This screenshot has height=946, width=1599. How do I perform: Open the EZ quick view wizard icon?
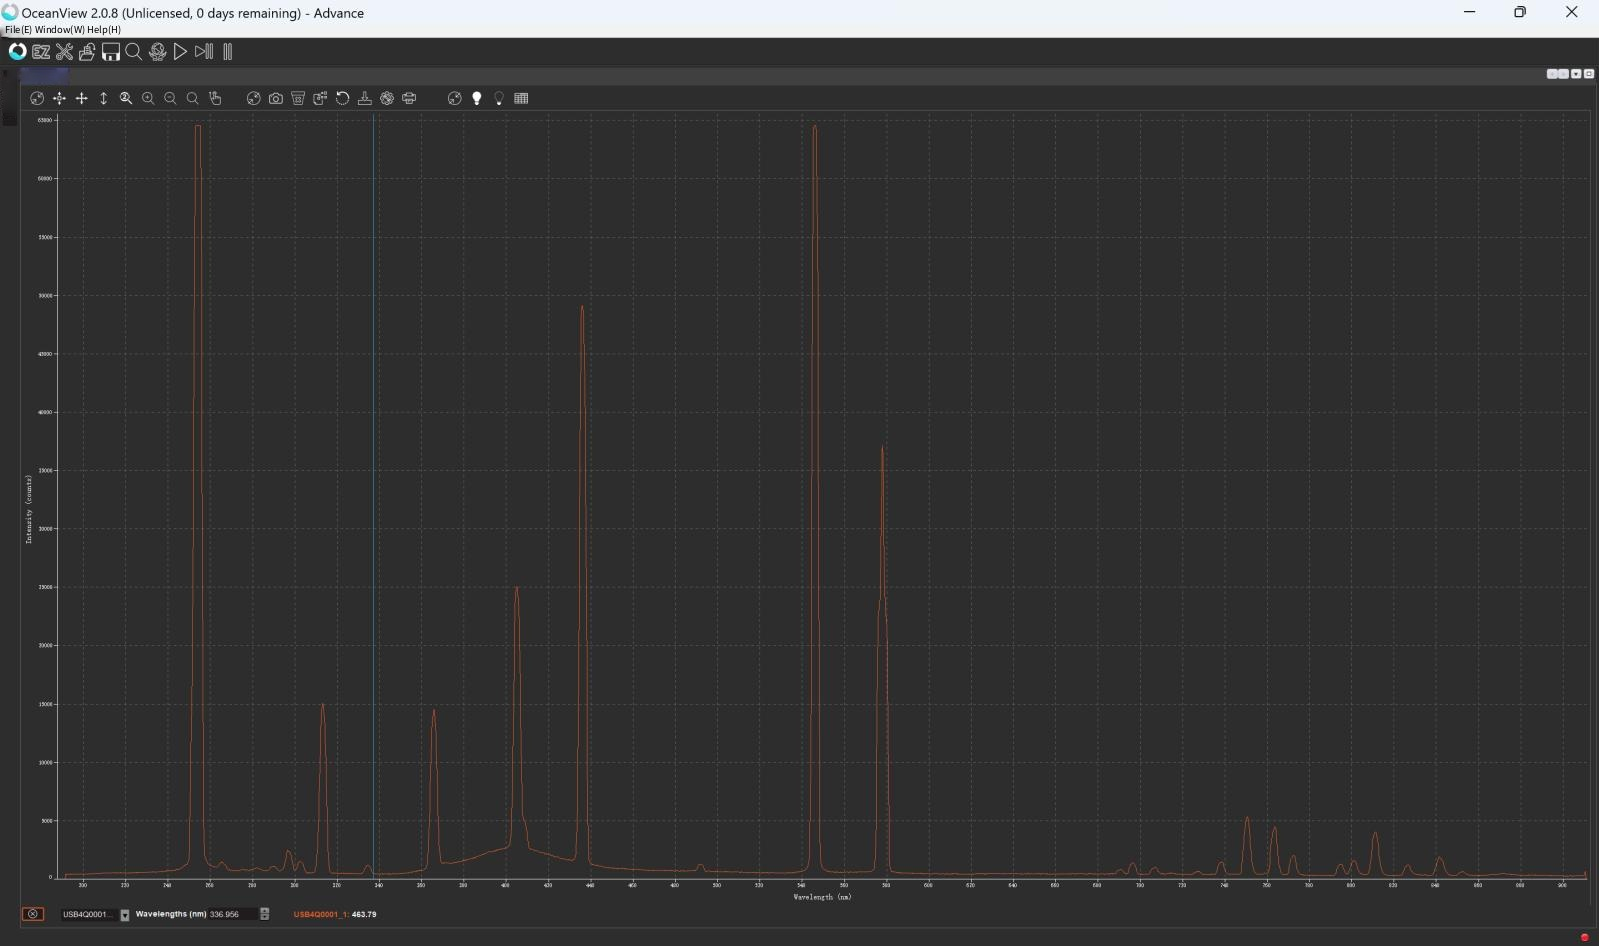pos(41,52)
